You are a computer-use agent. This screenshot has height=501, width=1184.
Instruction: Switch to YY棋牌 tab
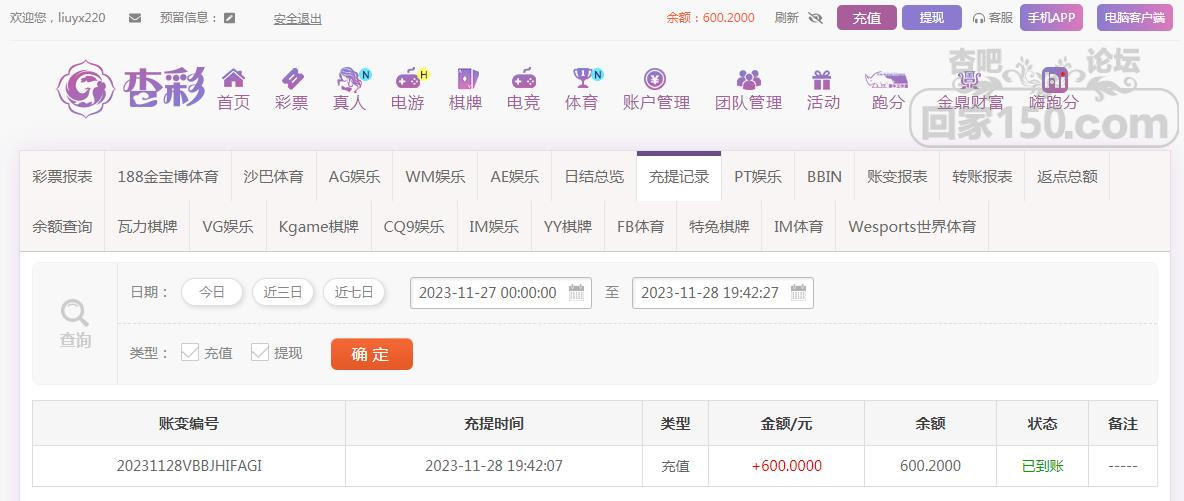click(x=568, y=227)
